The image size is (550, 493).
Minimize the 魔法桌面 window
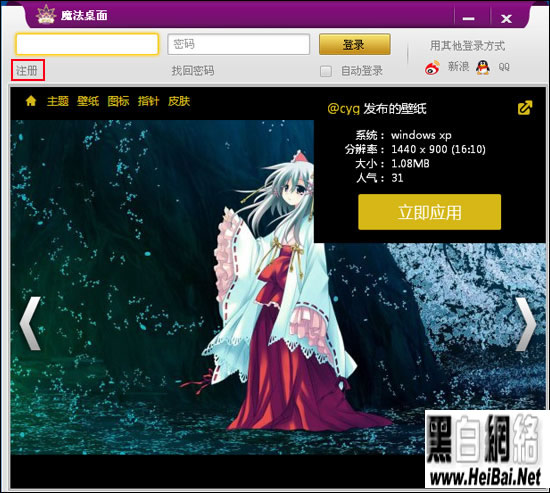(468, 18)
